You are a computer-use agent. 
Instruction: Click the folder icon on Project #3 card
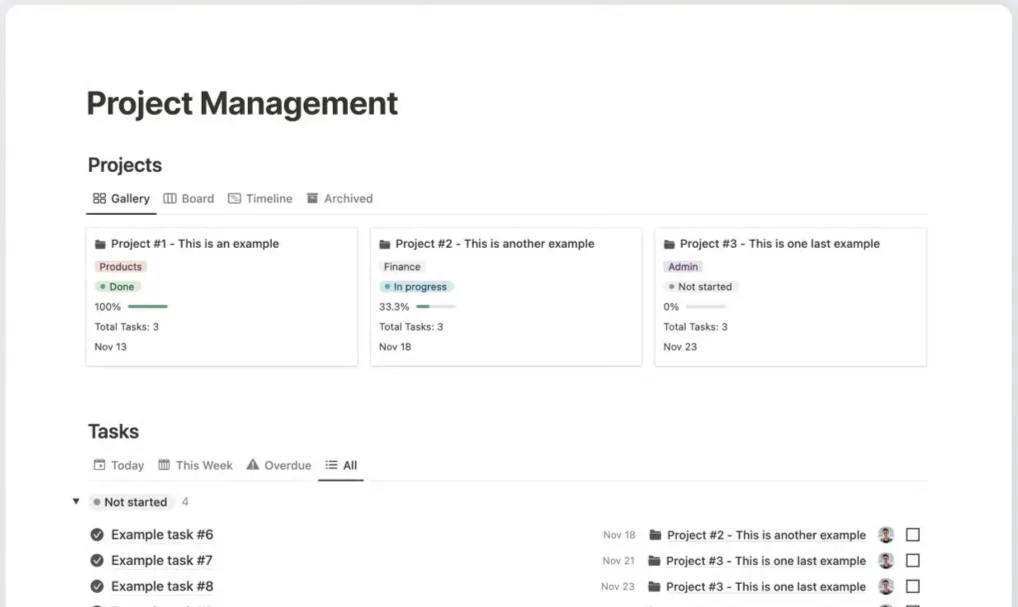coord(669,244)
